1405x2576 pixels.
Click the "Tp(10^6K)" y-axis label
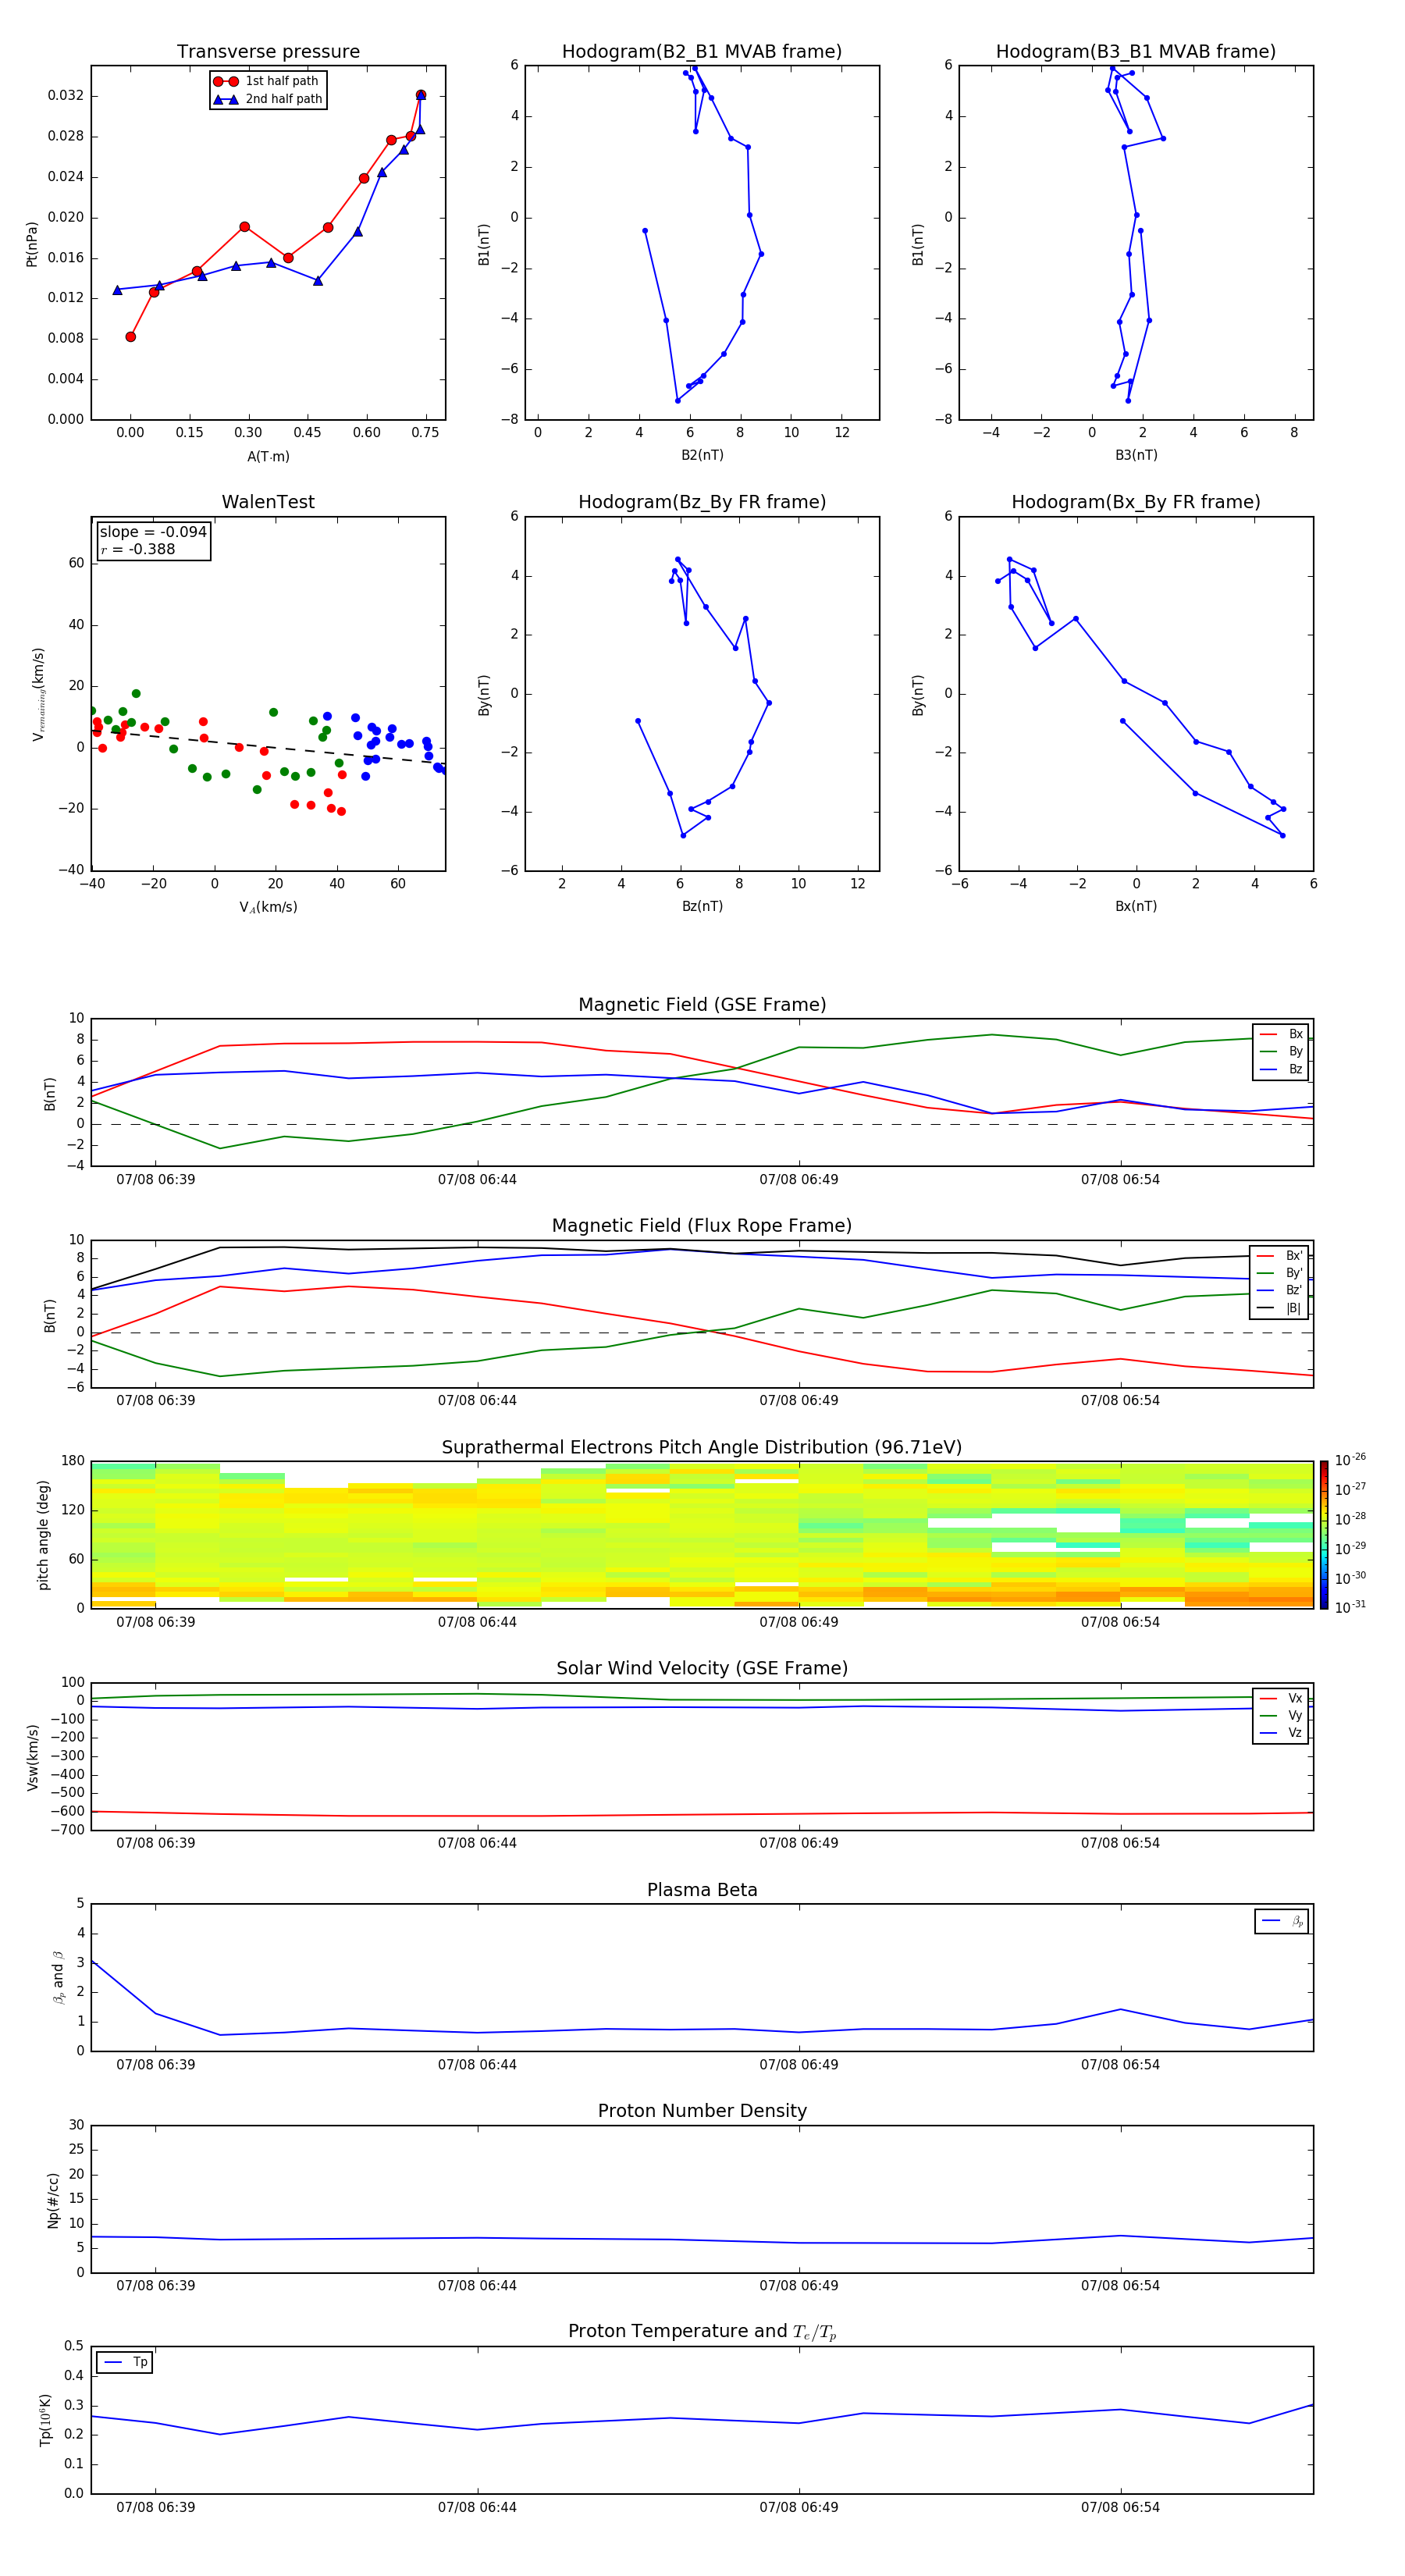click(45, 2420)
